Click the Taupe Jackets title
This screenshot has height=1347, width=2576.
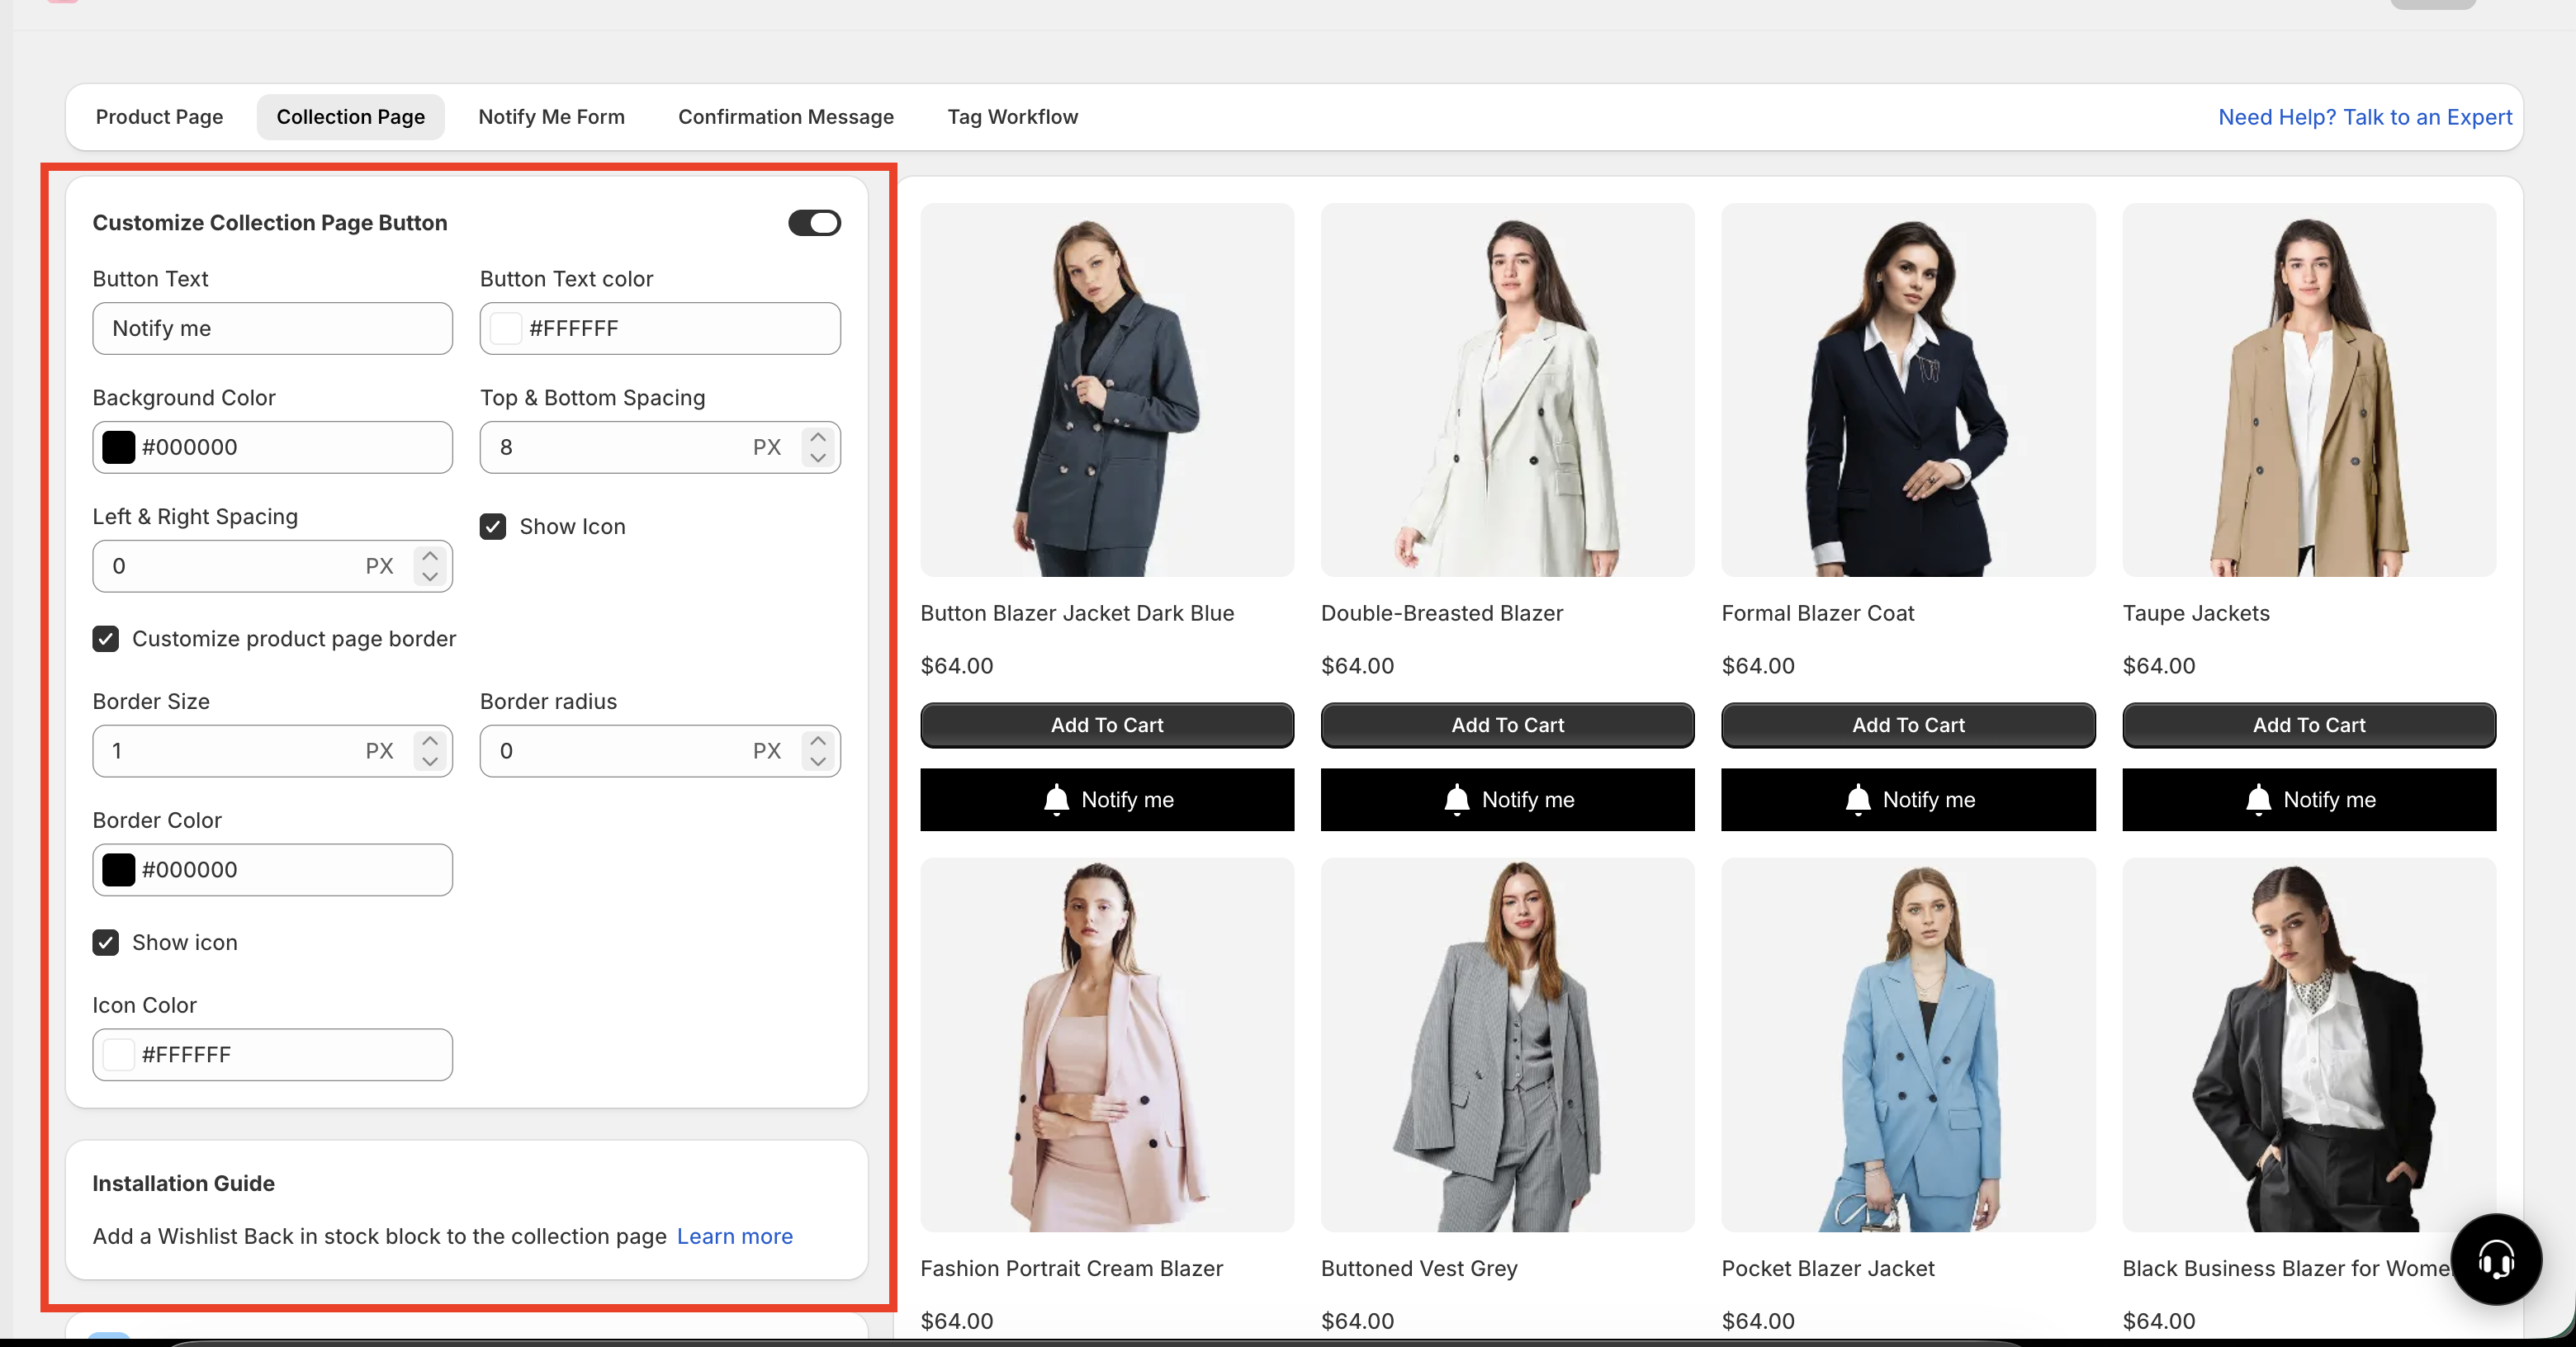pyautogui.click(x=2196, y=613)
